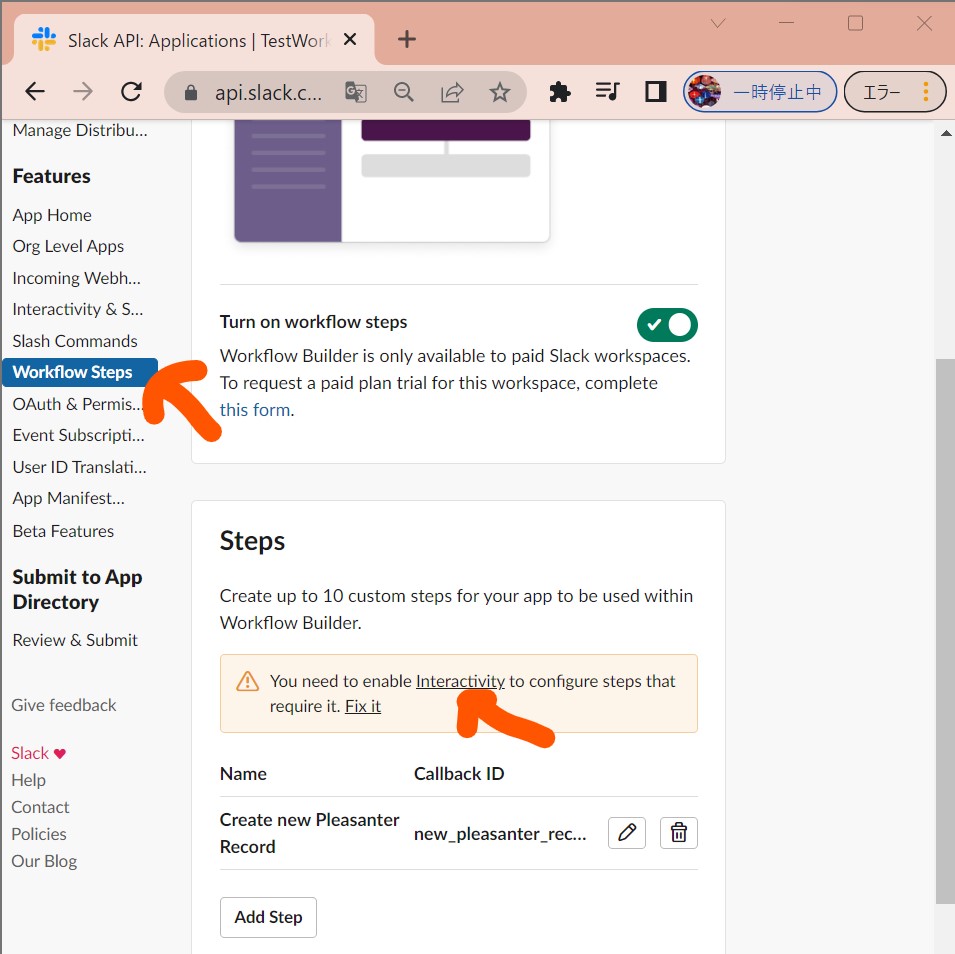955x954 pixels.
Task: Click the Add Step button
Action: tap(268, 917)
